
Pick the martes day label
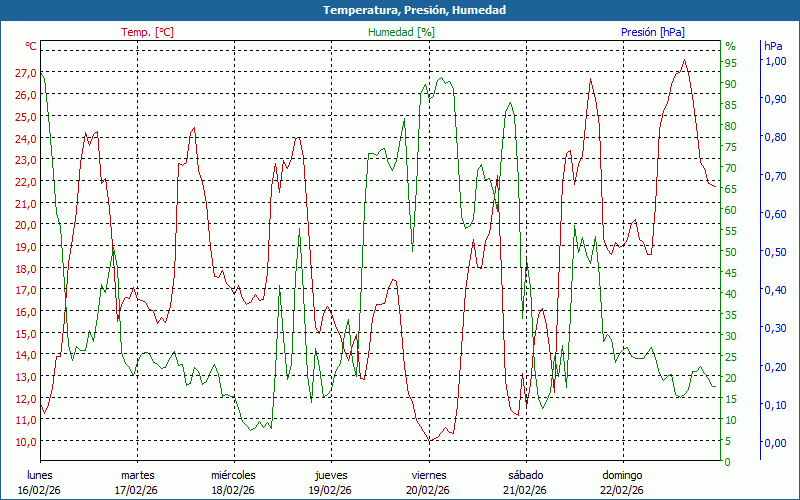[x=137, y=475]
